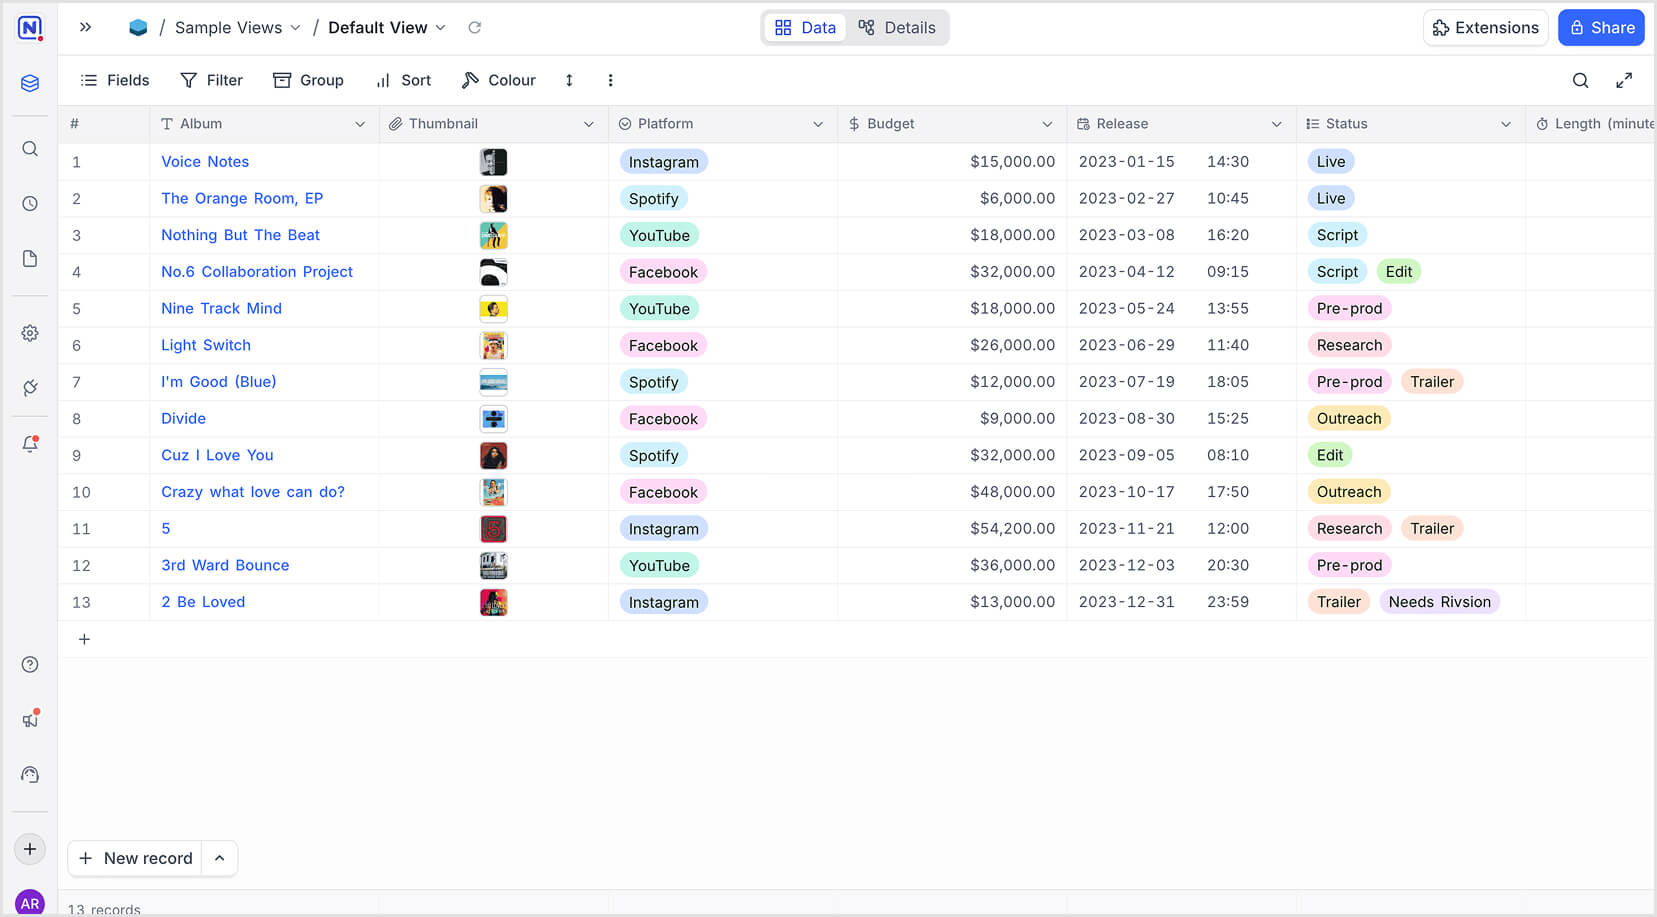
Task: Click the Voice Notes album thumbnail
Action: (493, 162)
